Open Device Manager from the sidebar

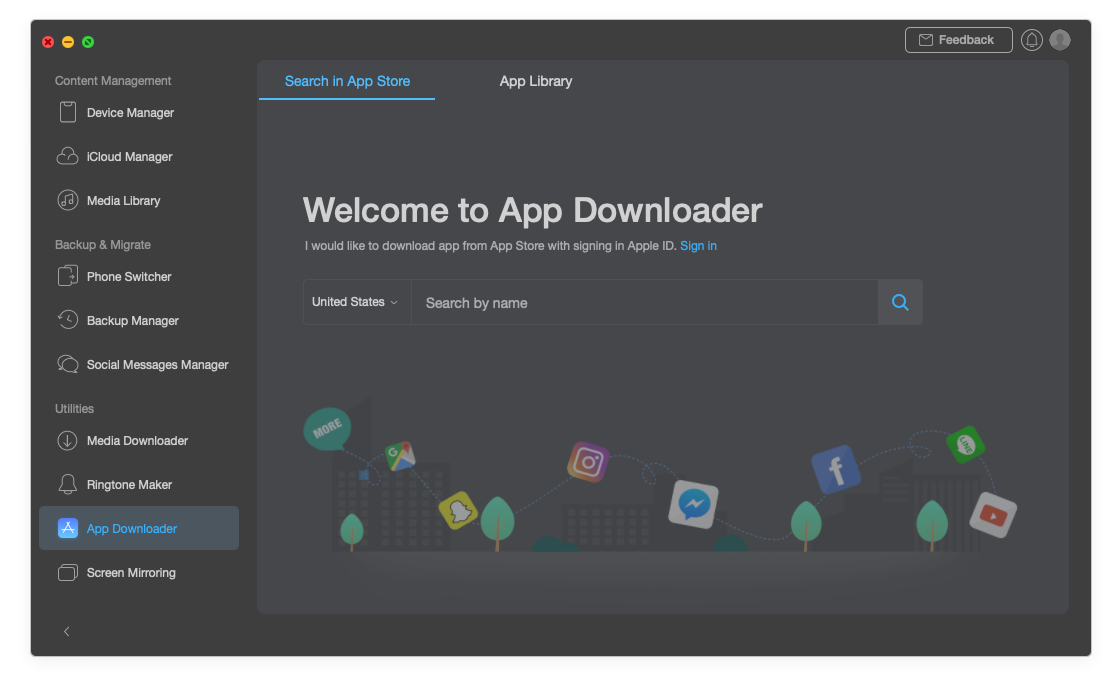130,113
